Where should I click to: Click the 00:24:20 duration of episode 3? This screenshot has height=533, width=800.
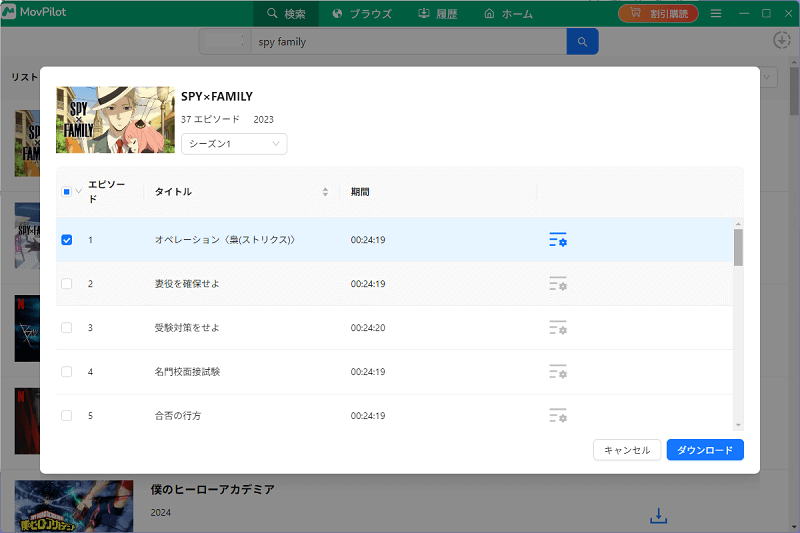[368, 327]
